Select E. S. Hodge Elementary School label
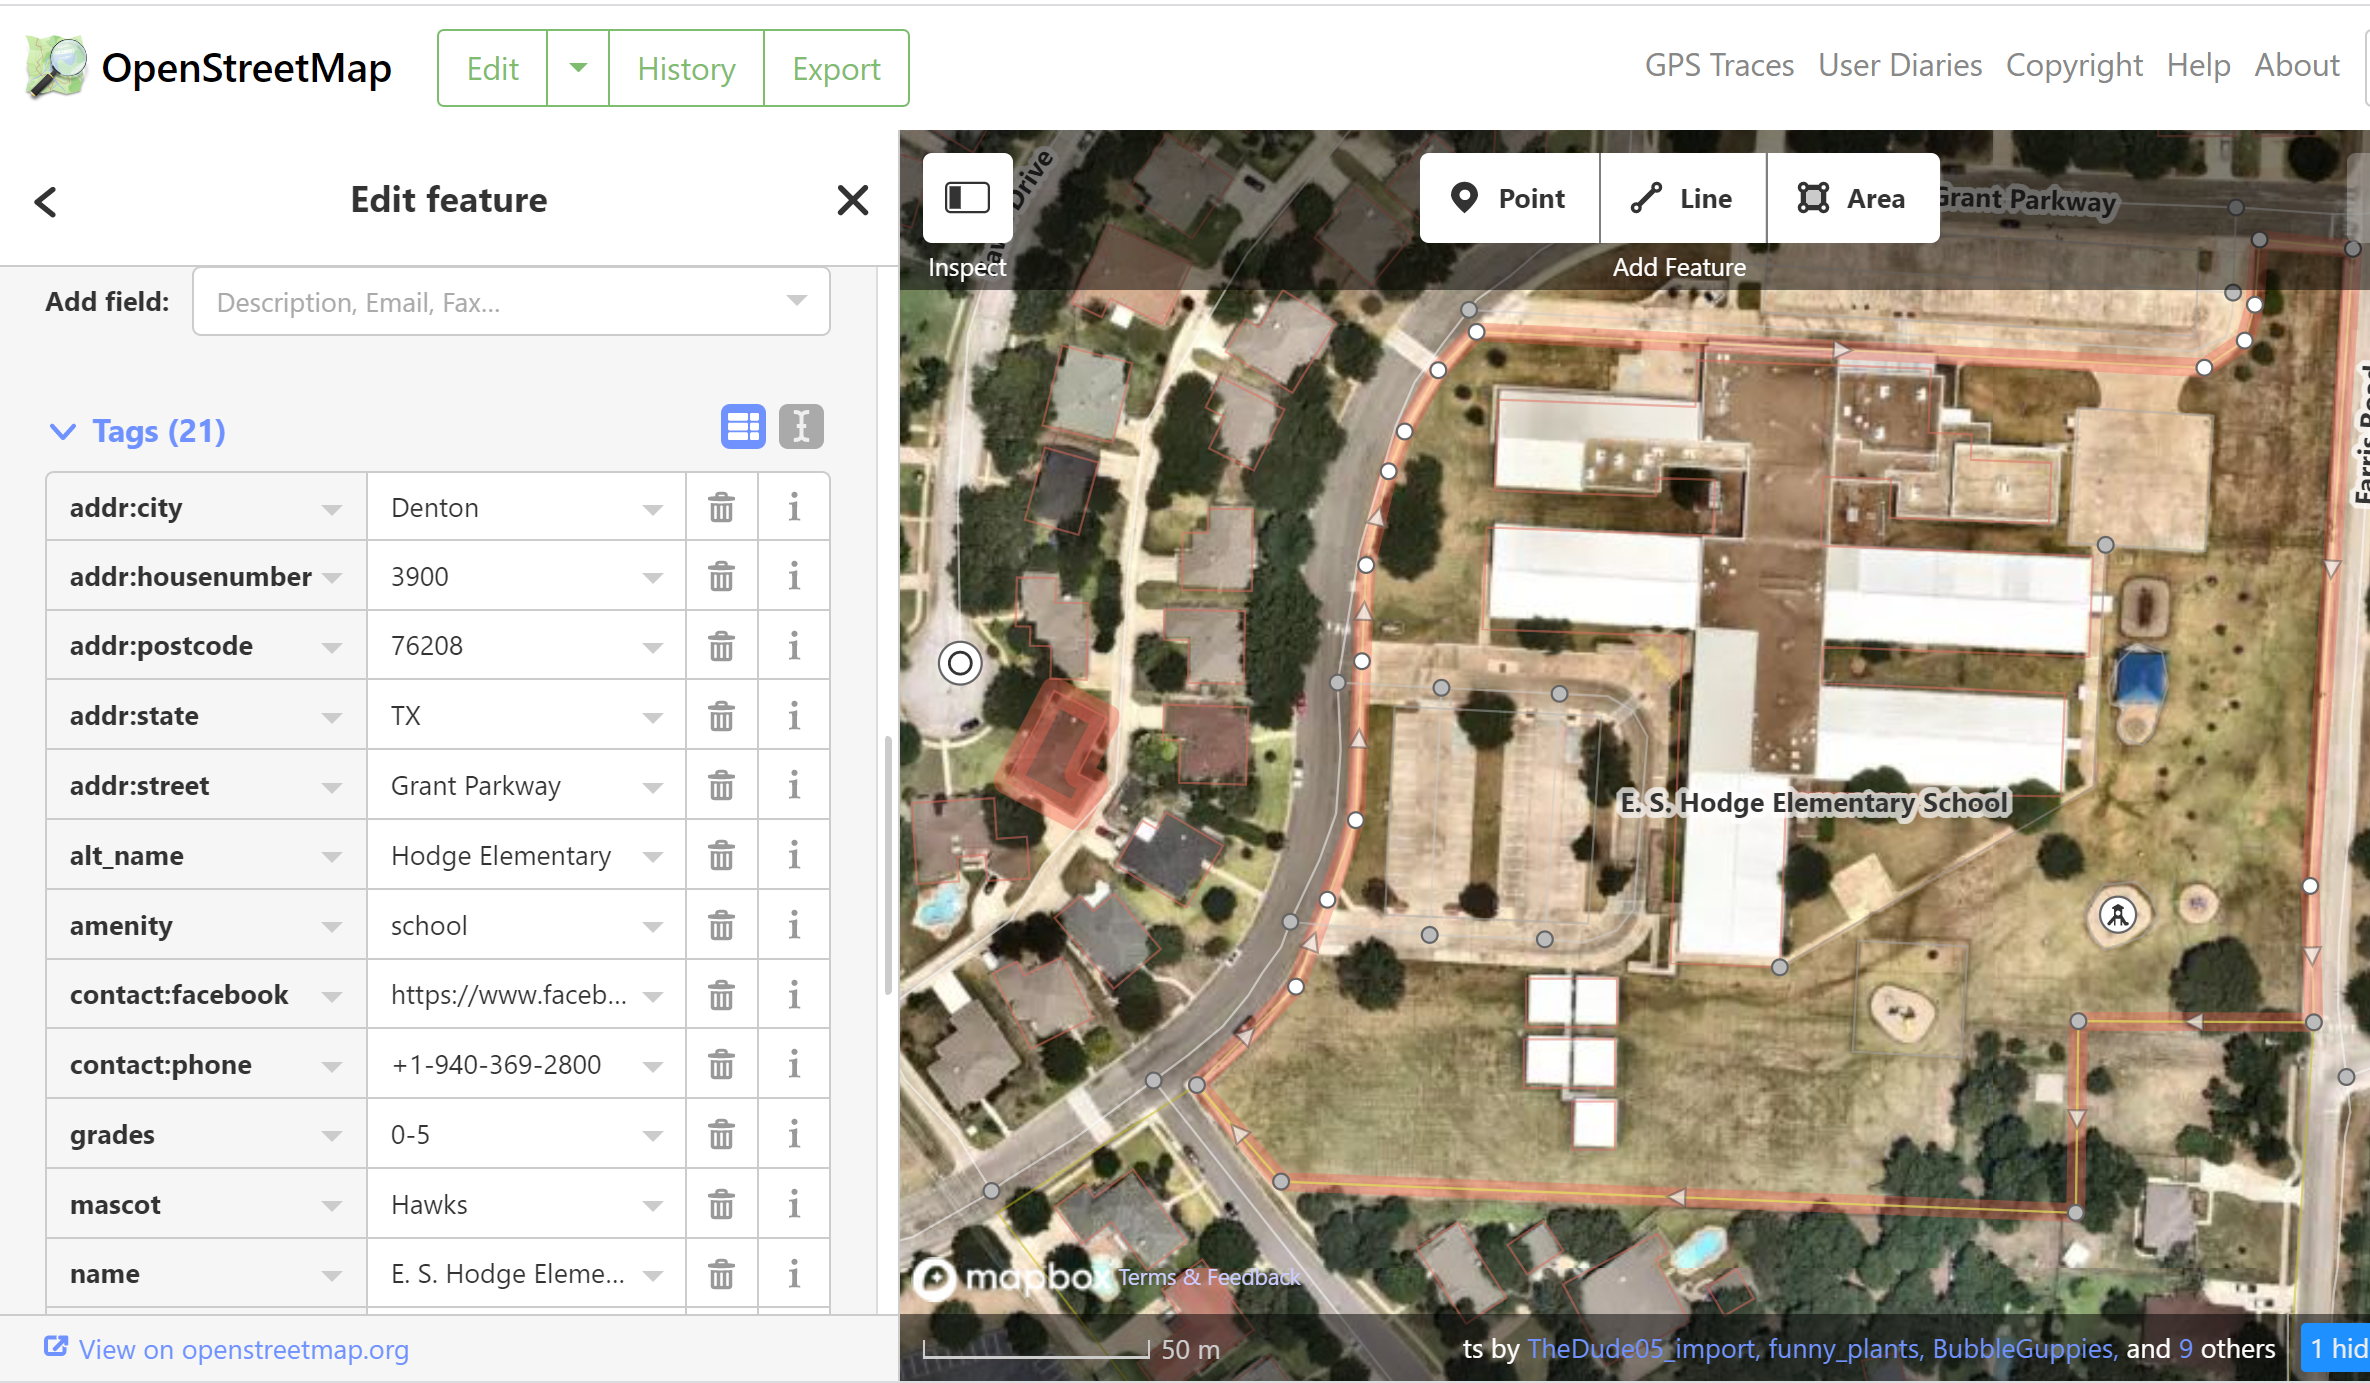Viewport: 2370px width, 1383px height. (1814, 803)
